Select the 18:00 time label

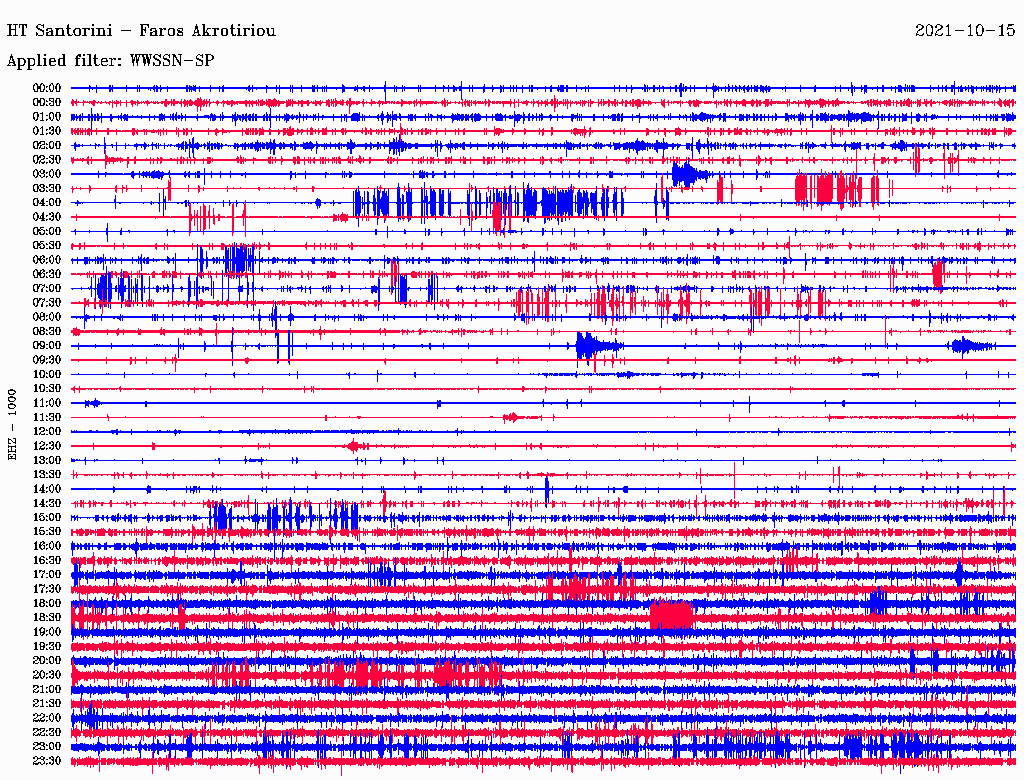click(x=47, y=604)
